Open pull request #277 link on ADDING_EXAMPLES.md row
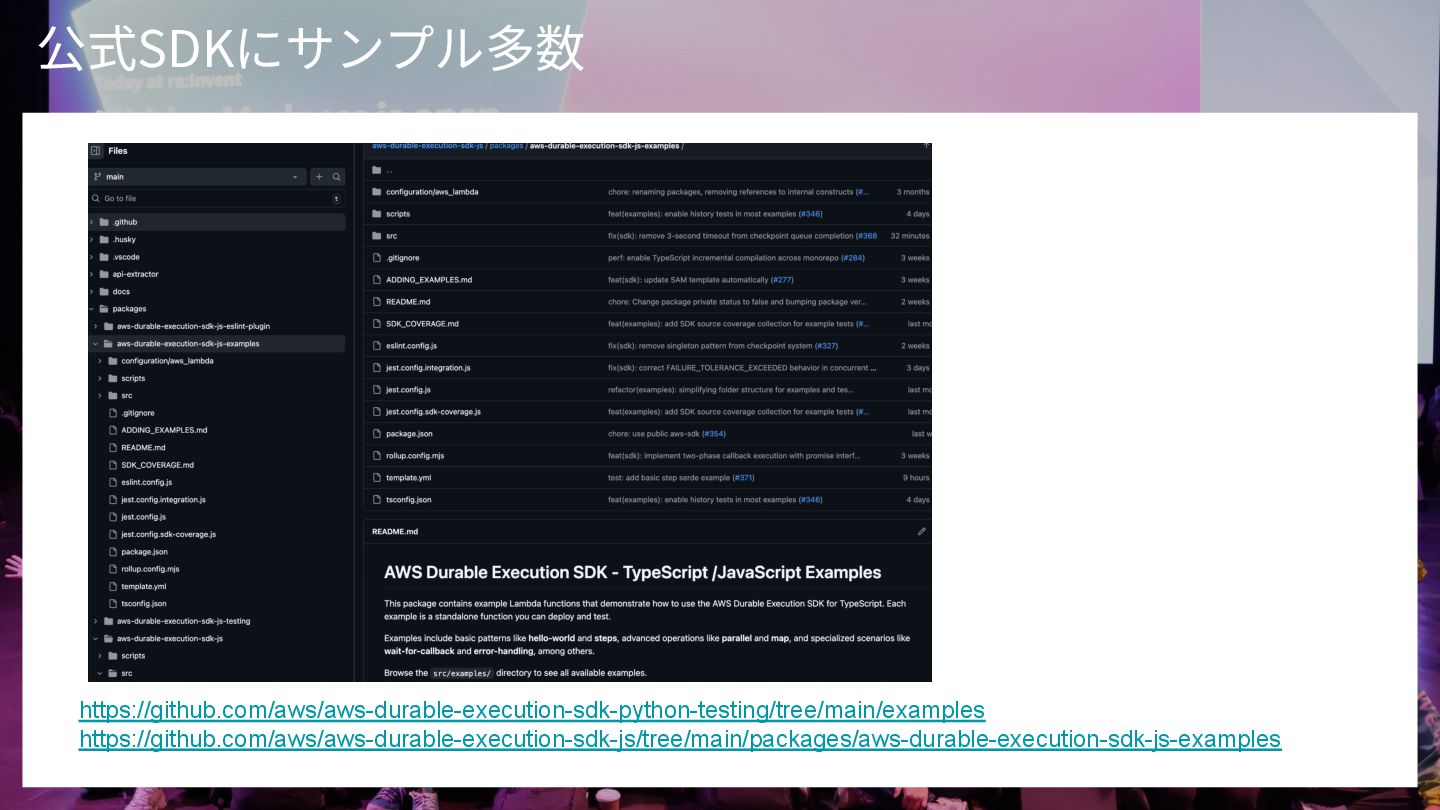Viewport: 1440px width, 810px height. pos(781,280)
